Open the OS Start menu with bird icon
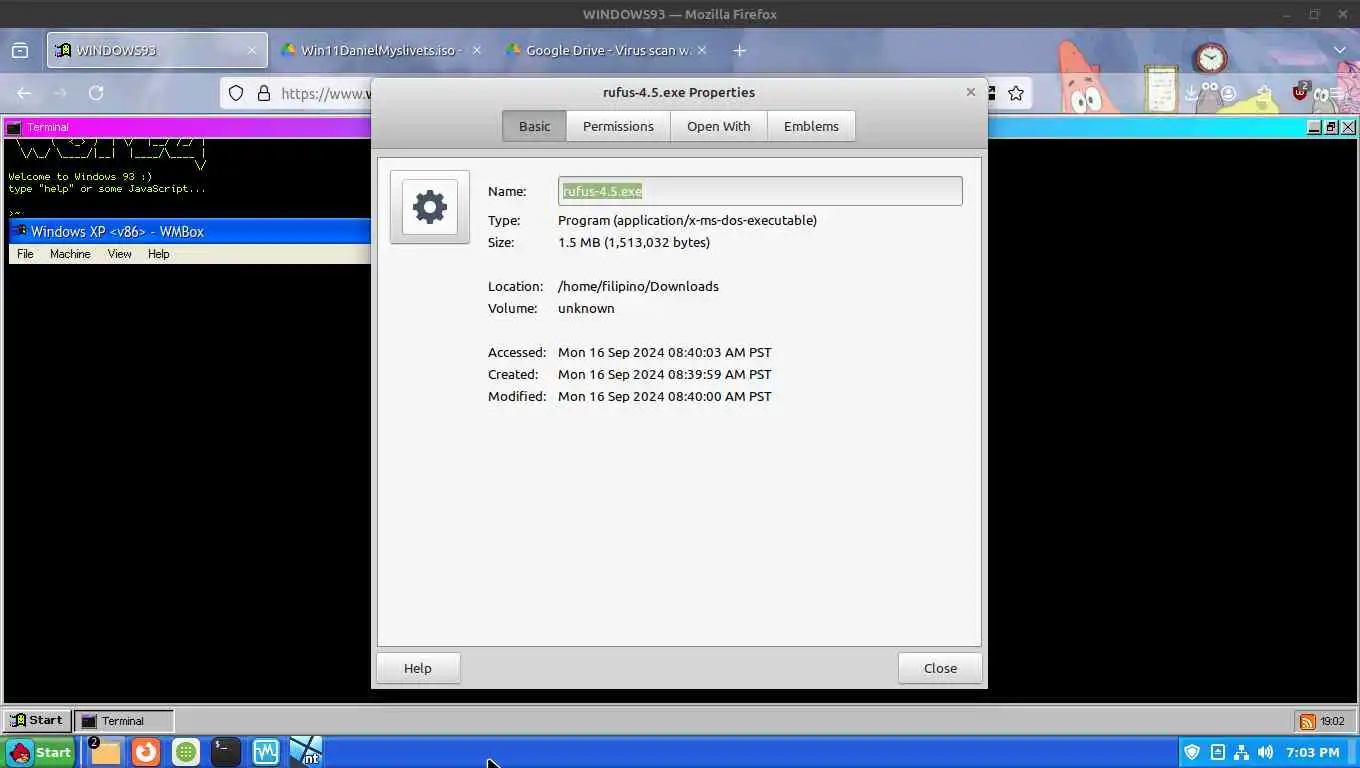The height and width of the screenshot is (768, 1360). click(x=41, y=752)
